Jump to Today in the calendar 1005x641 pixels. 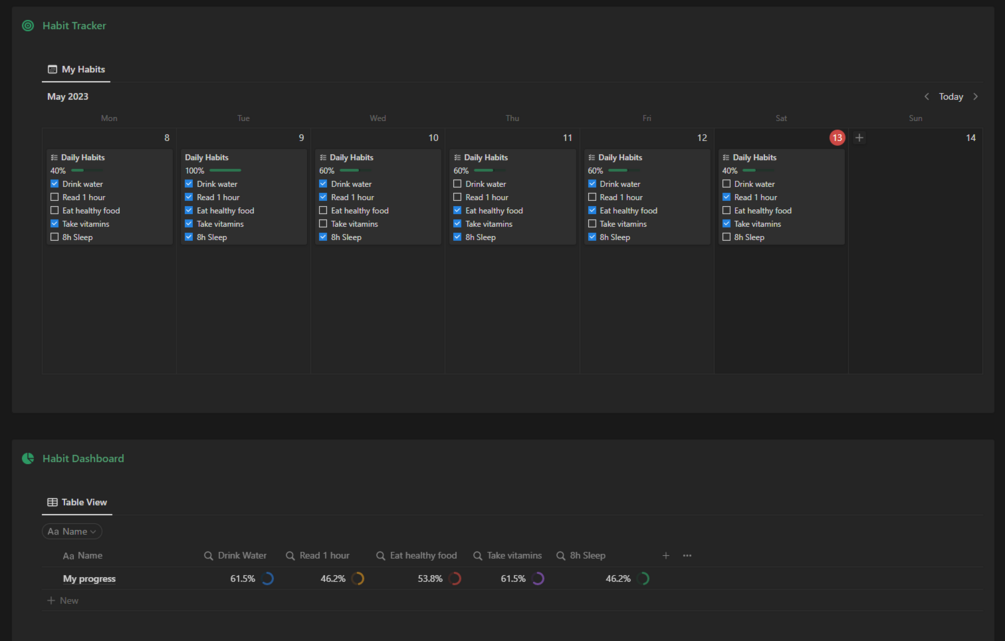click(951, 97)
